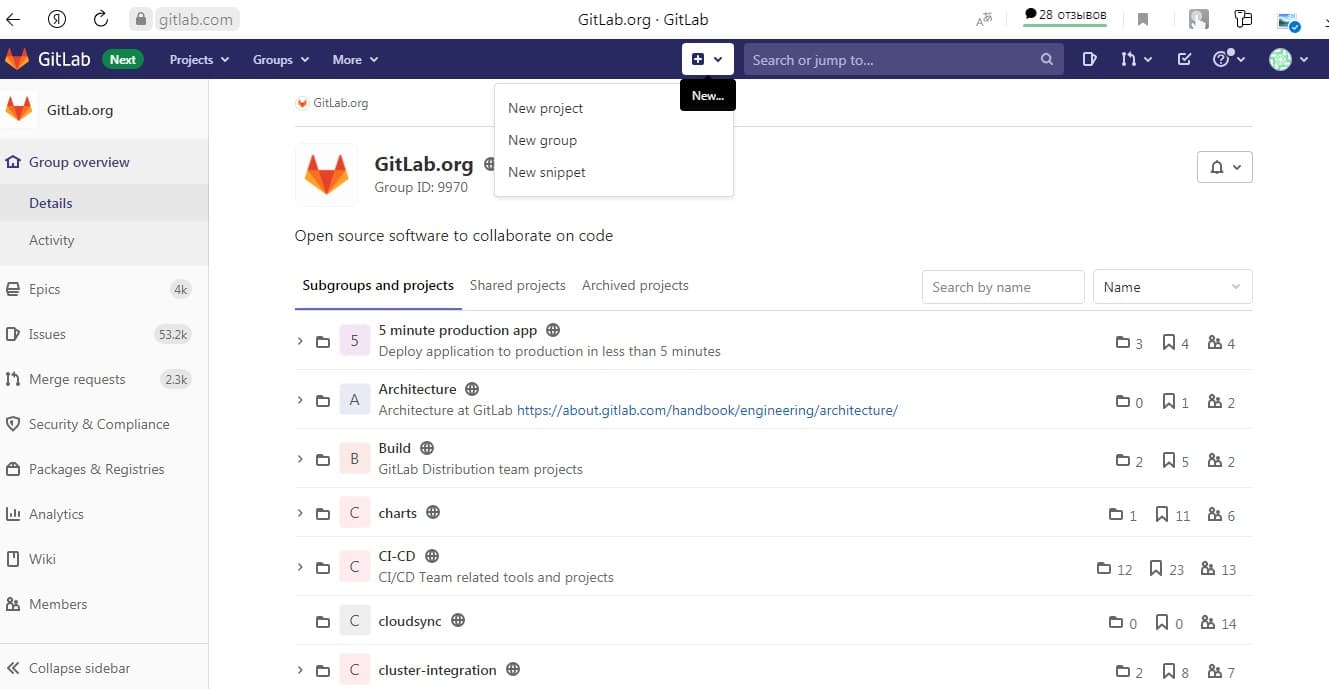The height and width of the screenshot is (689, 1329).
Task: Click the search magnifier icon
Action: [x=1046, y=60]
